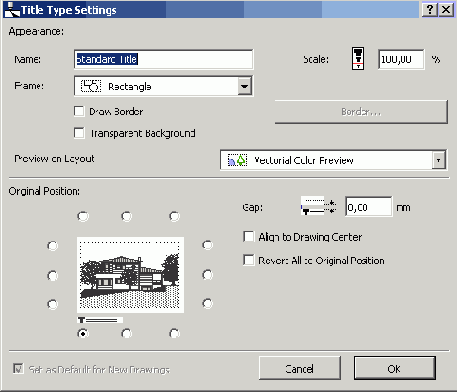Select the left side lower position radio

point(53,304)
